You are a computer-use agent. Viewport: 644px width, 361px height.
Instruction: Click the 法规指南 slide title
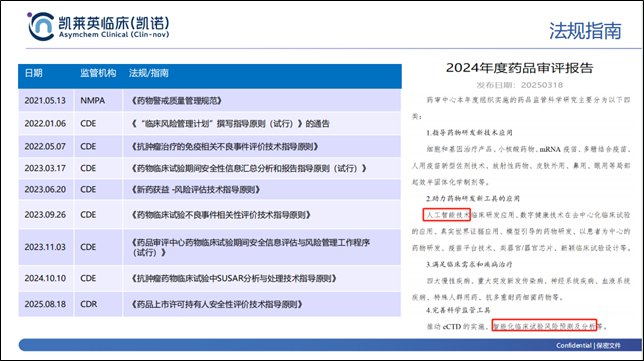[585, 31]
